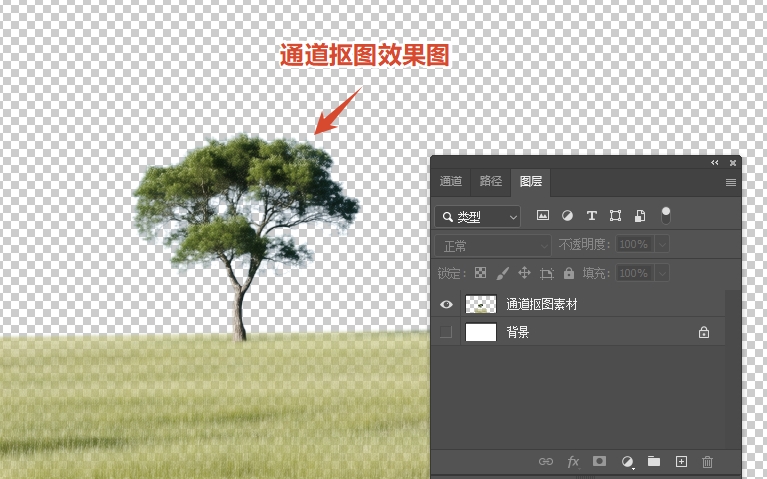Image resolution: width=767 pixels, height=479 pixels.
Task: Open the 正常 blend mode dropdown
Action: 493,246
